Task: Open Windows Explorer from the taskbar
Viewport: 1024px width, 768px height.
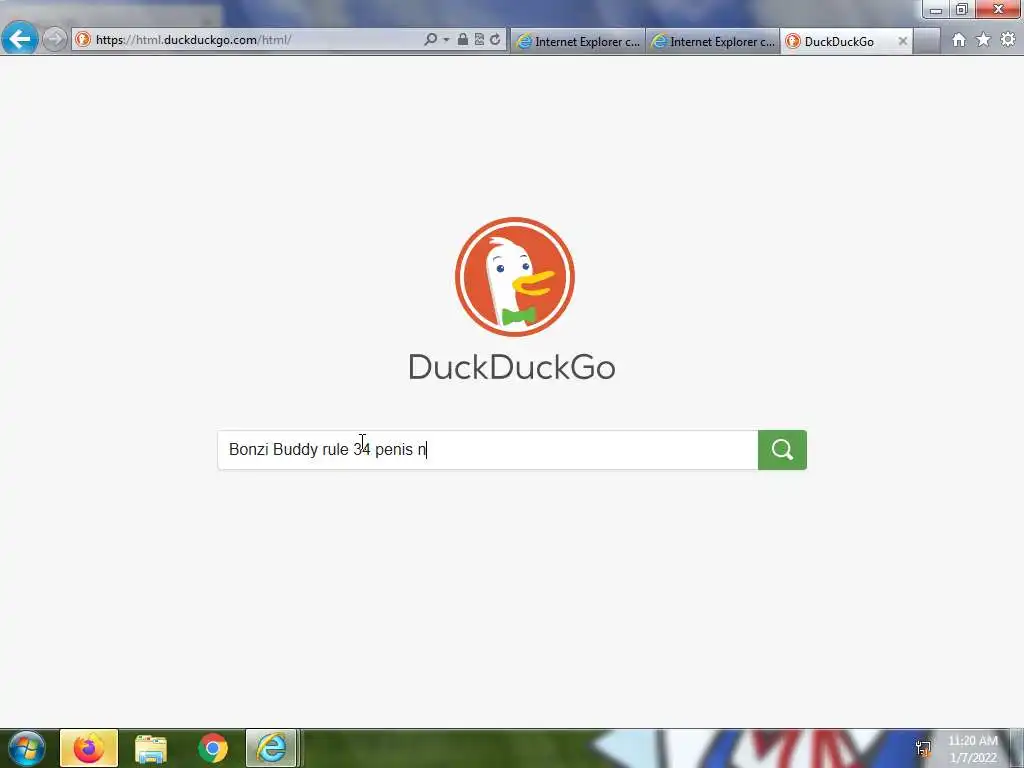Action: click(151, 748)
